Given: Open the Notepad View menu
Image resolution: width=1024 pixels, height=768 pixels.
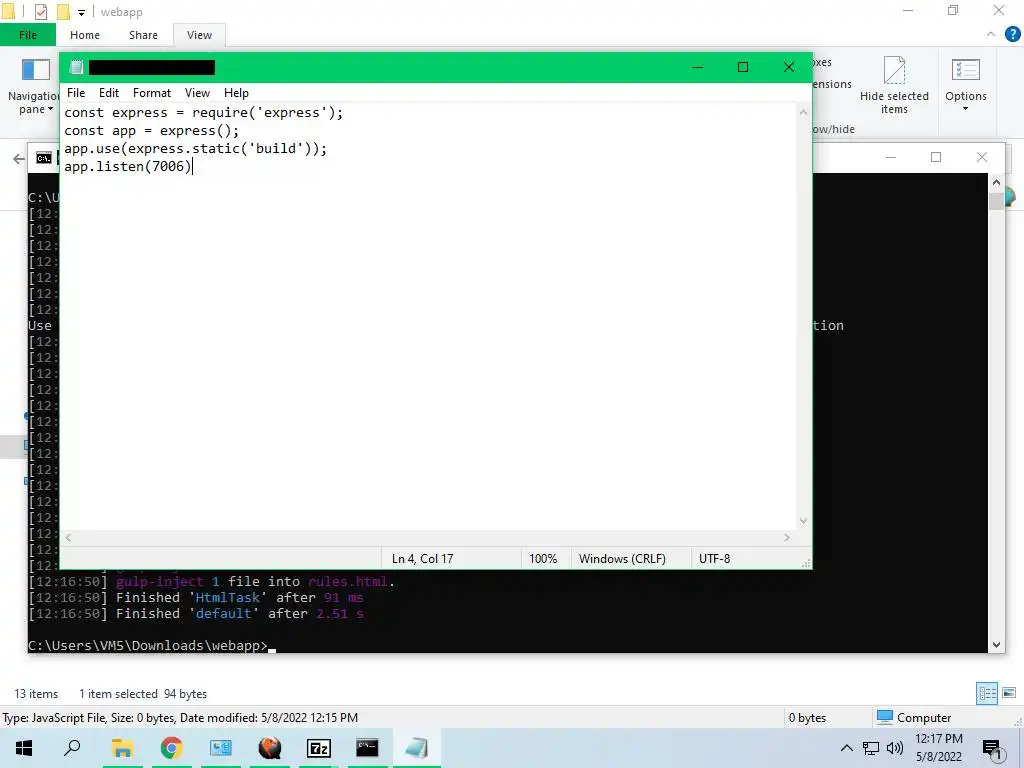Looking at the screenshot, I should pos(197,93).
